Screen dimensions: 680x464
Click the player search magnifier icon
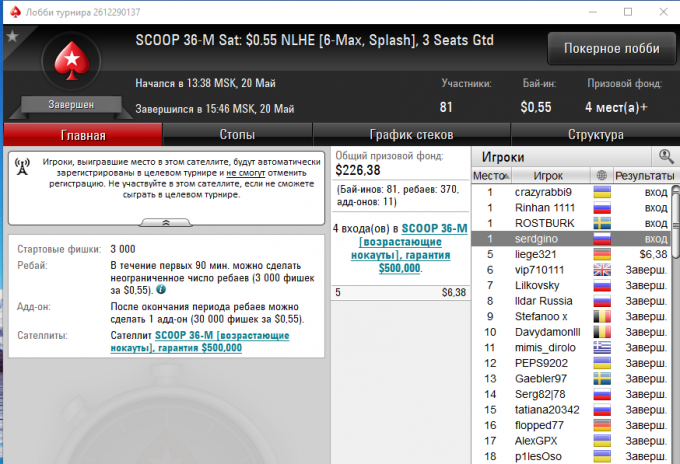(666, 156)
